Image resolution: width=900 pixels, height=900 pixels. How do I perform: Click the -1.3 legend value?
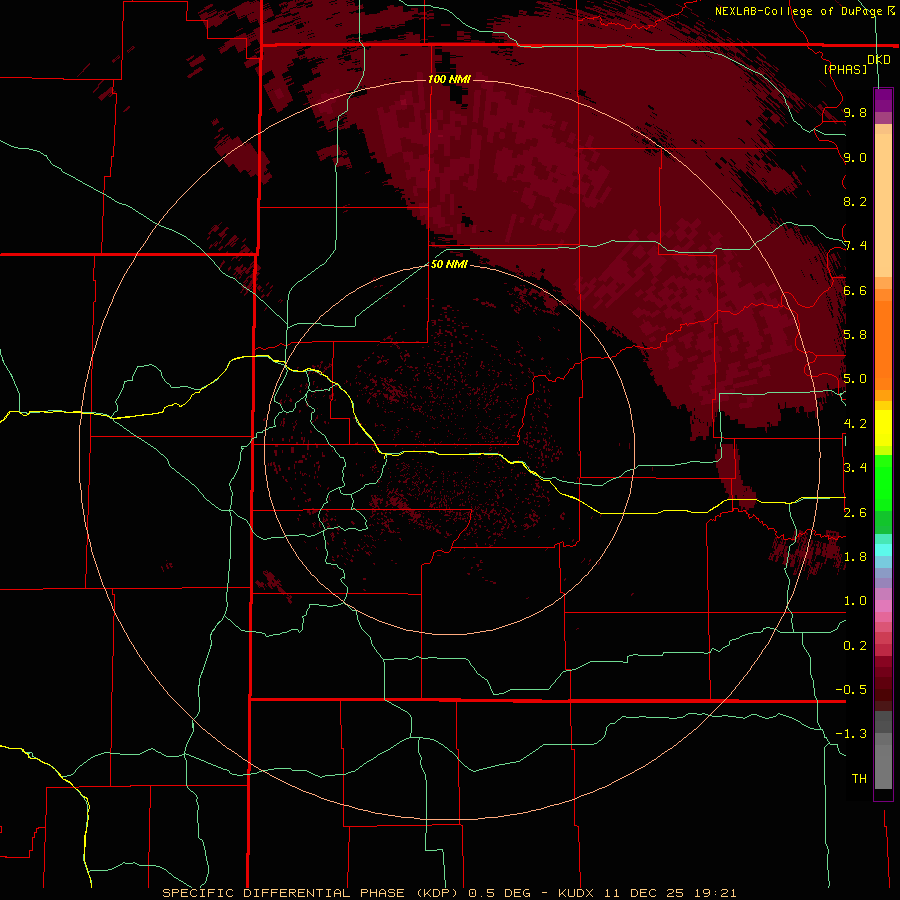pyautogui.click(x=851, y=734)
